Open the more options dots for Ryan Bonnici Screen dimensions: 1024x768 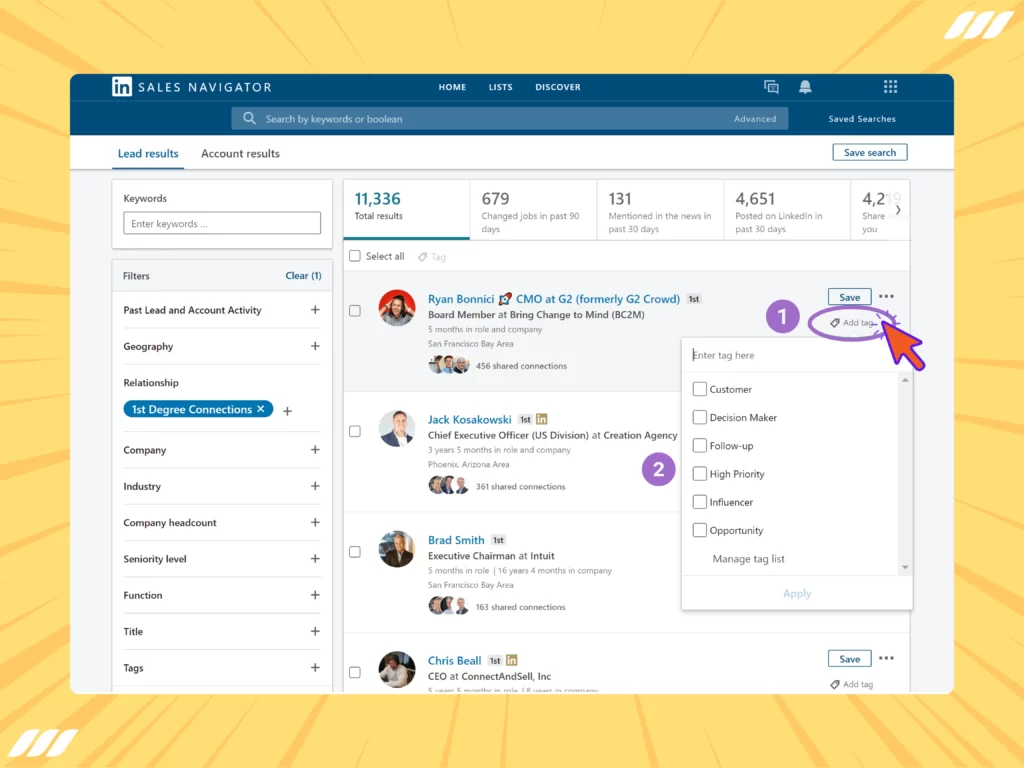click(x=886, y=296)
